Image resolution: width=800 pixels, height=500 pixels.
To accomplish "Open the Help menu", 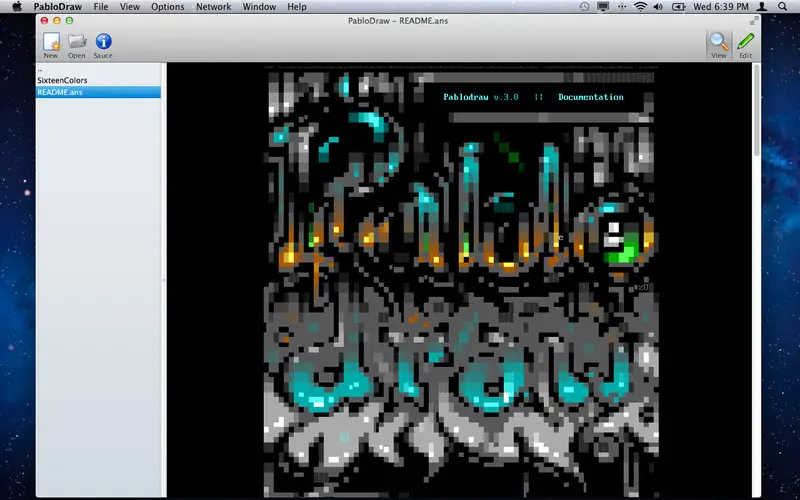I will pos(297,7).
